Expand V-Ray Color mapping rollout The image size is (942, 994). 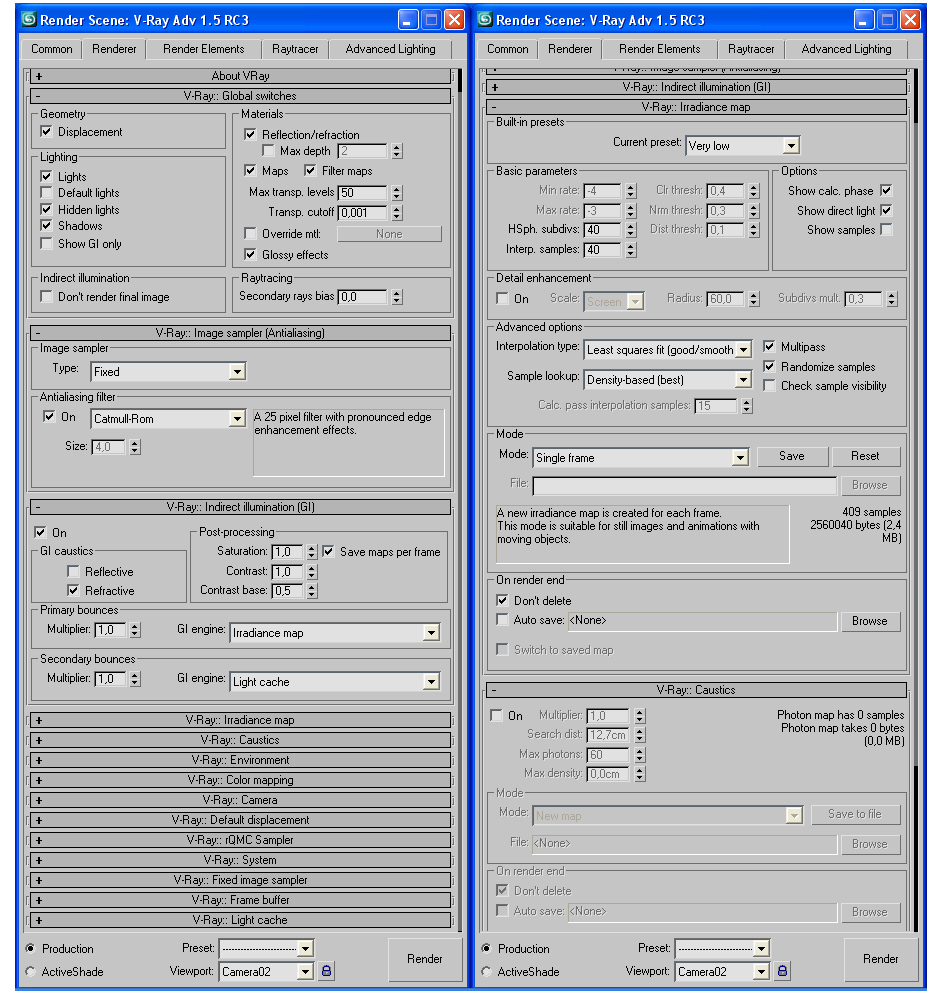[x=240, y=780]
